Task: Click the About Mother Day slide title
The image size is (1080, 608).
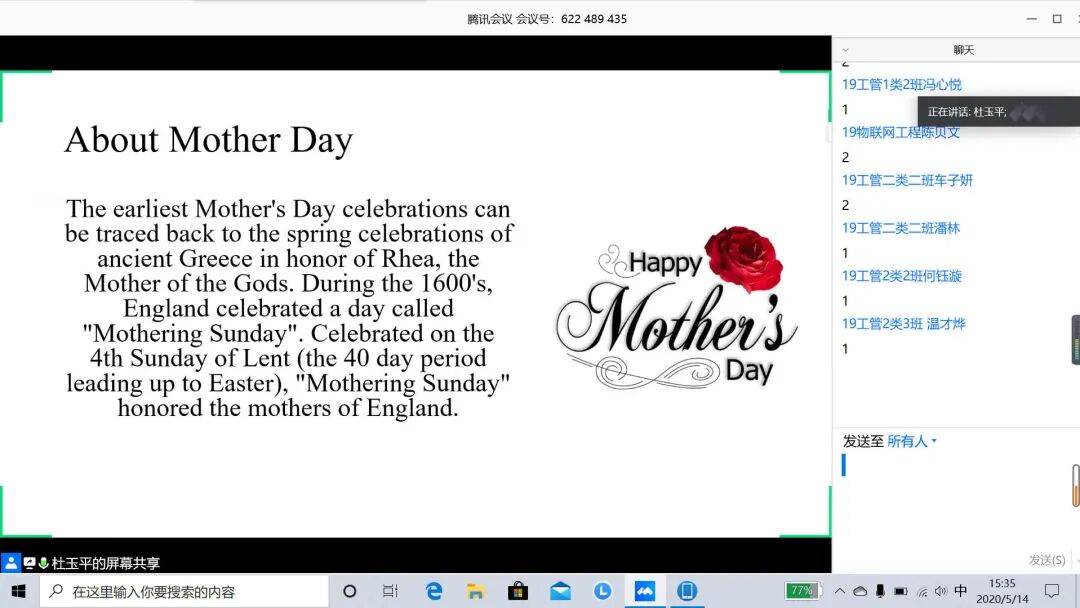Action: [209, 140]
